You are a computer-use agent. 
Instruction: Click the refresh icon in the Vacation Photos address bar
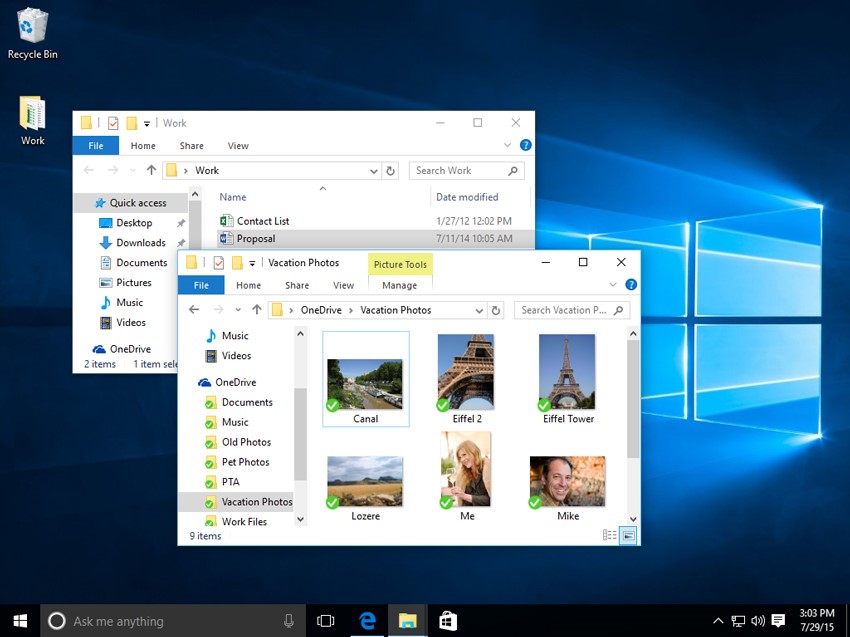495,311
